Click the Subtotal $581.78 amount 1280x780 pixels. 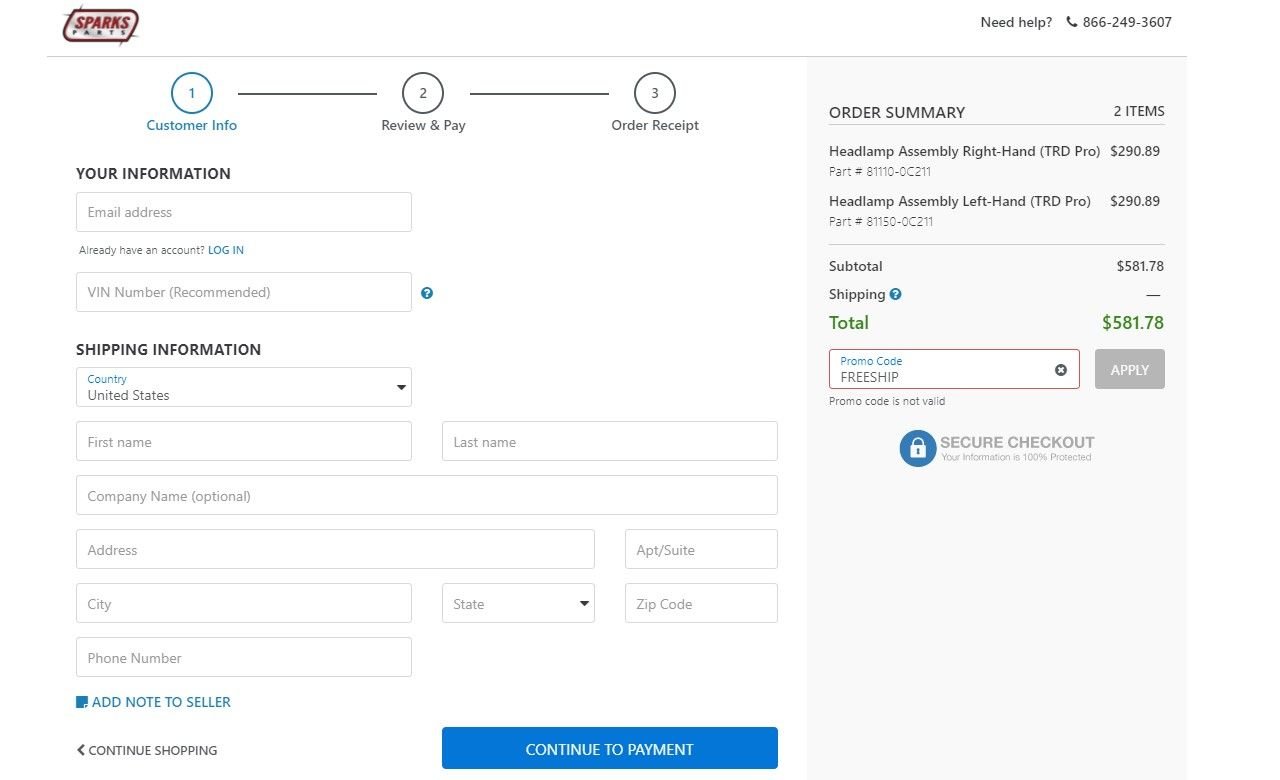tap(1140, 266)
